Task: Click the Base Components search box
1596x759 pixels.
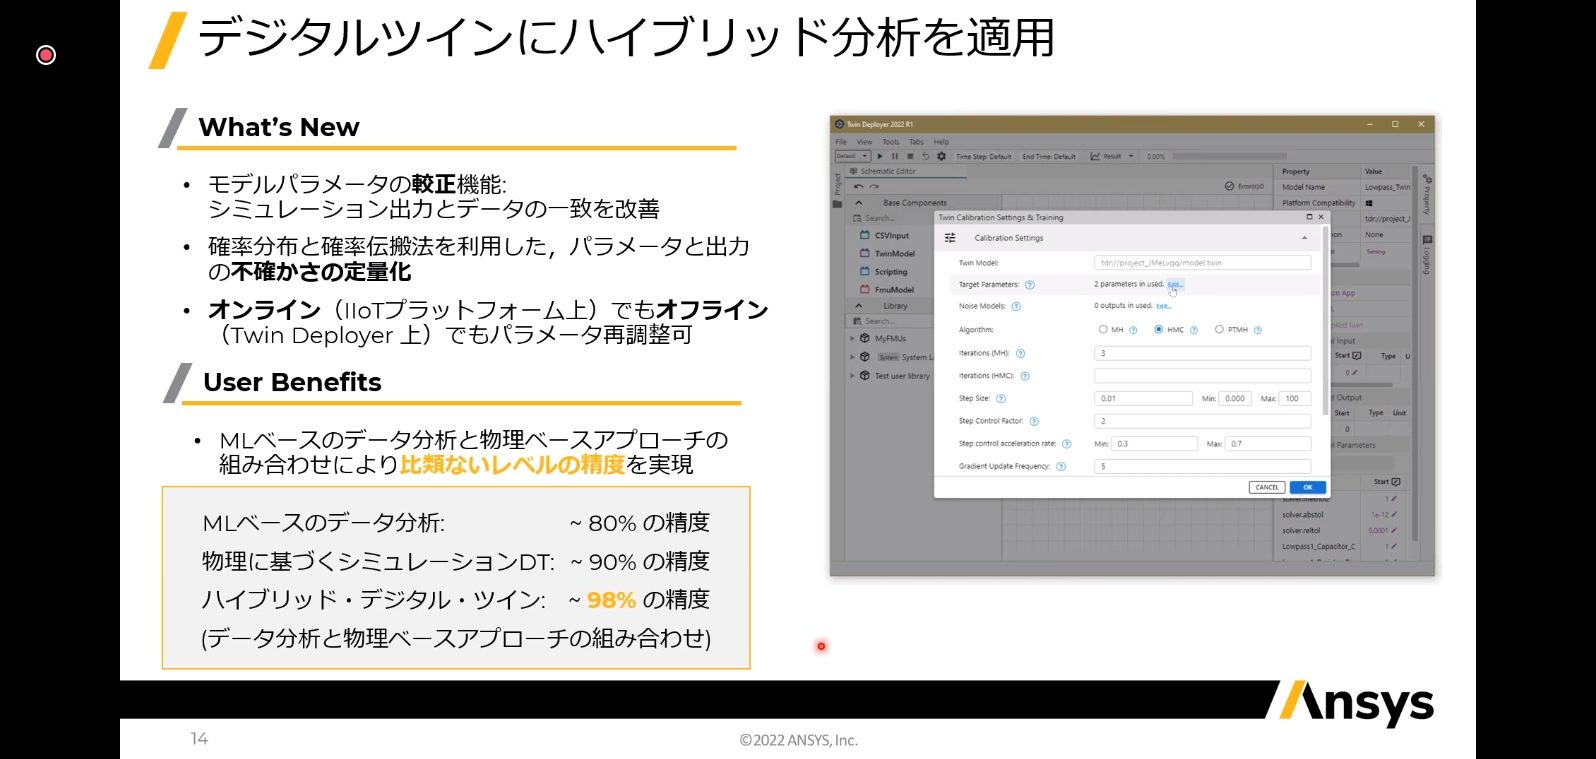Action: [890, 218]
